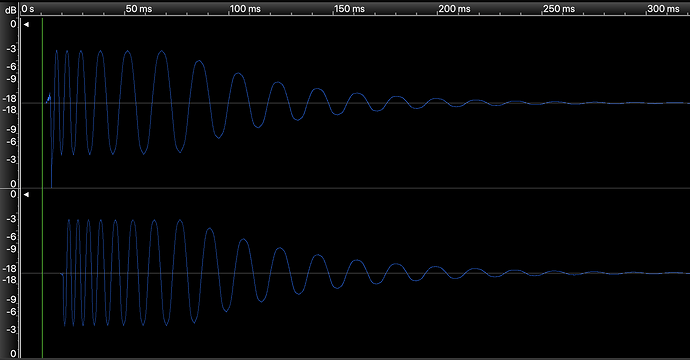Click the dB unit label in the ruler corner

(11, 9)
